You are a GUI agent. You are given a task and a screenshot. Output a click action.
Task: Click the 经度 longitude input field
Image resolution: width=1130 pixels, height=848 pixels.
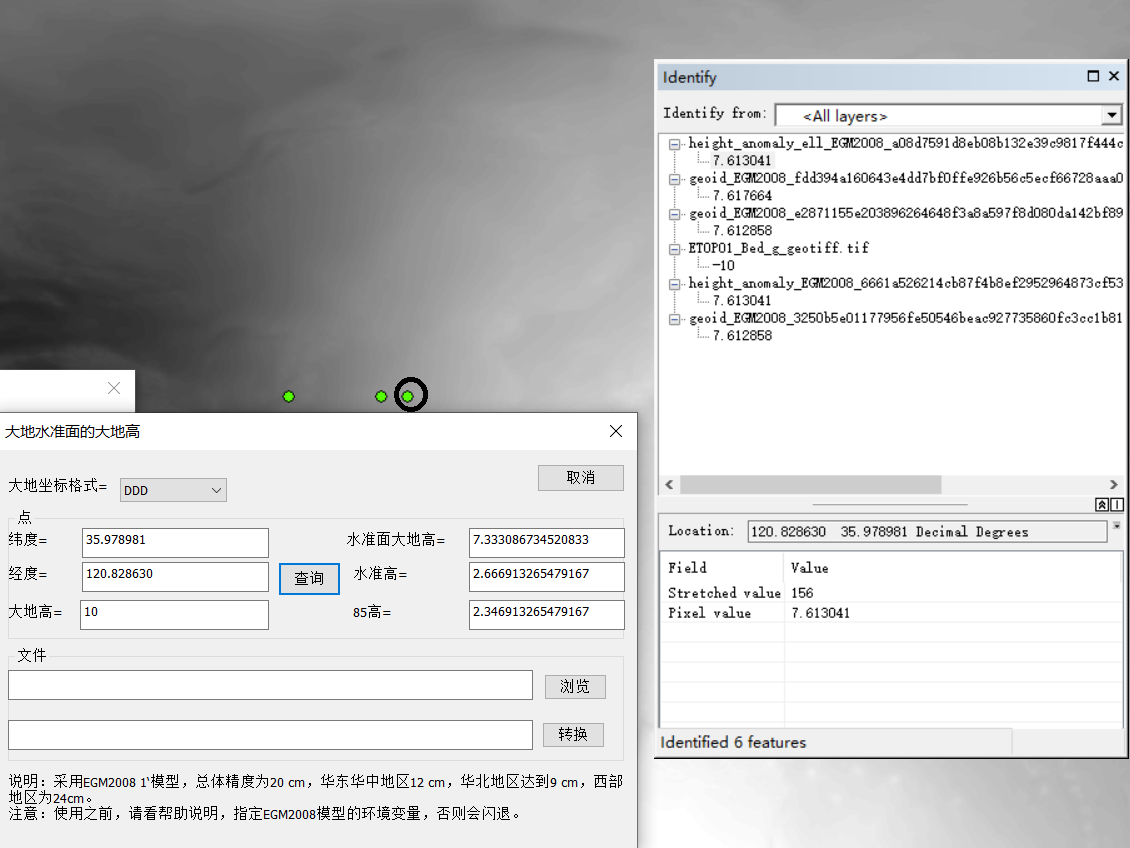pos(175,577)
